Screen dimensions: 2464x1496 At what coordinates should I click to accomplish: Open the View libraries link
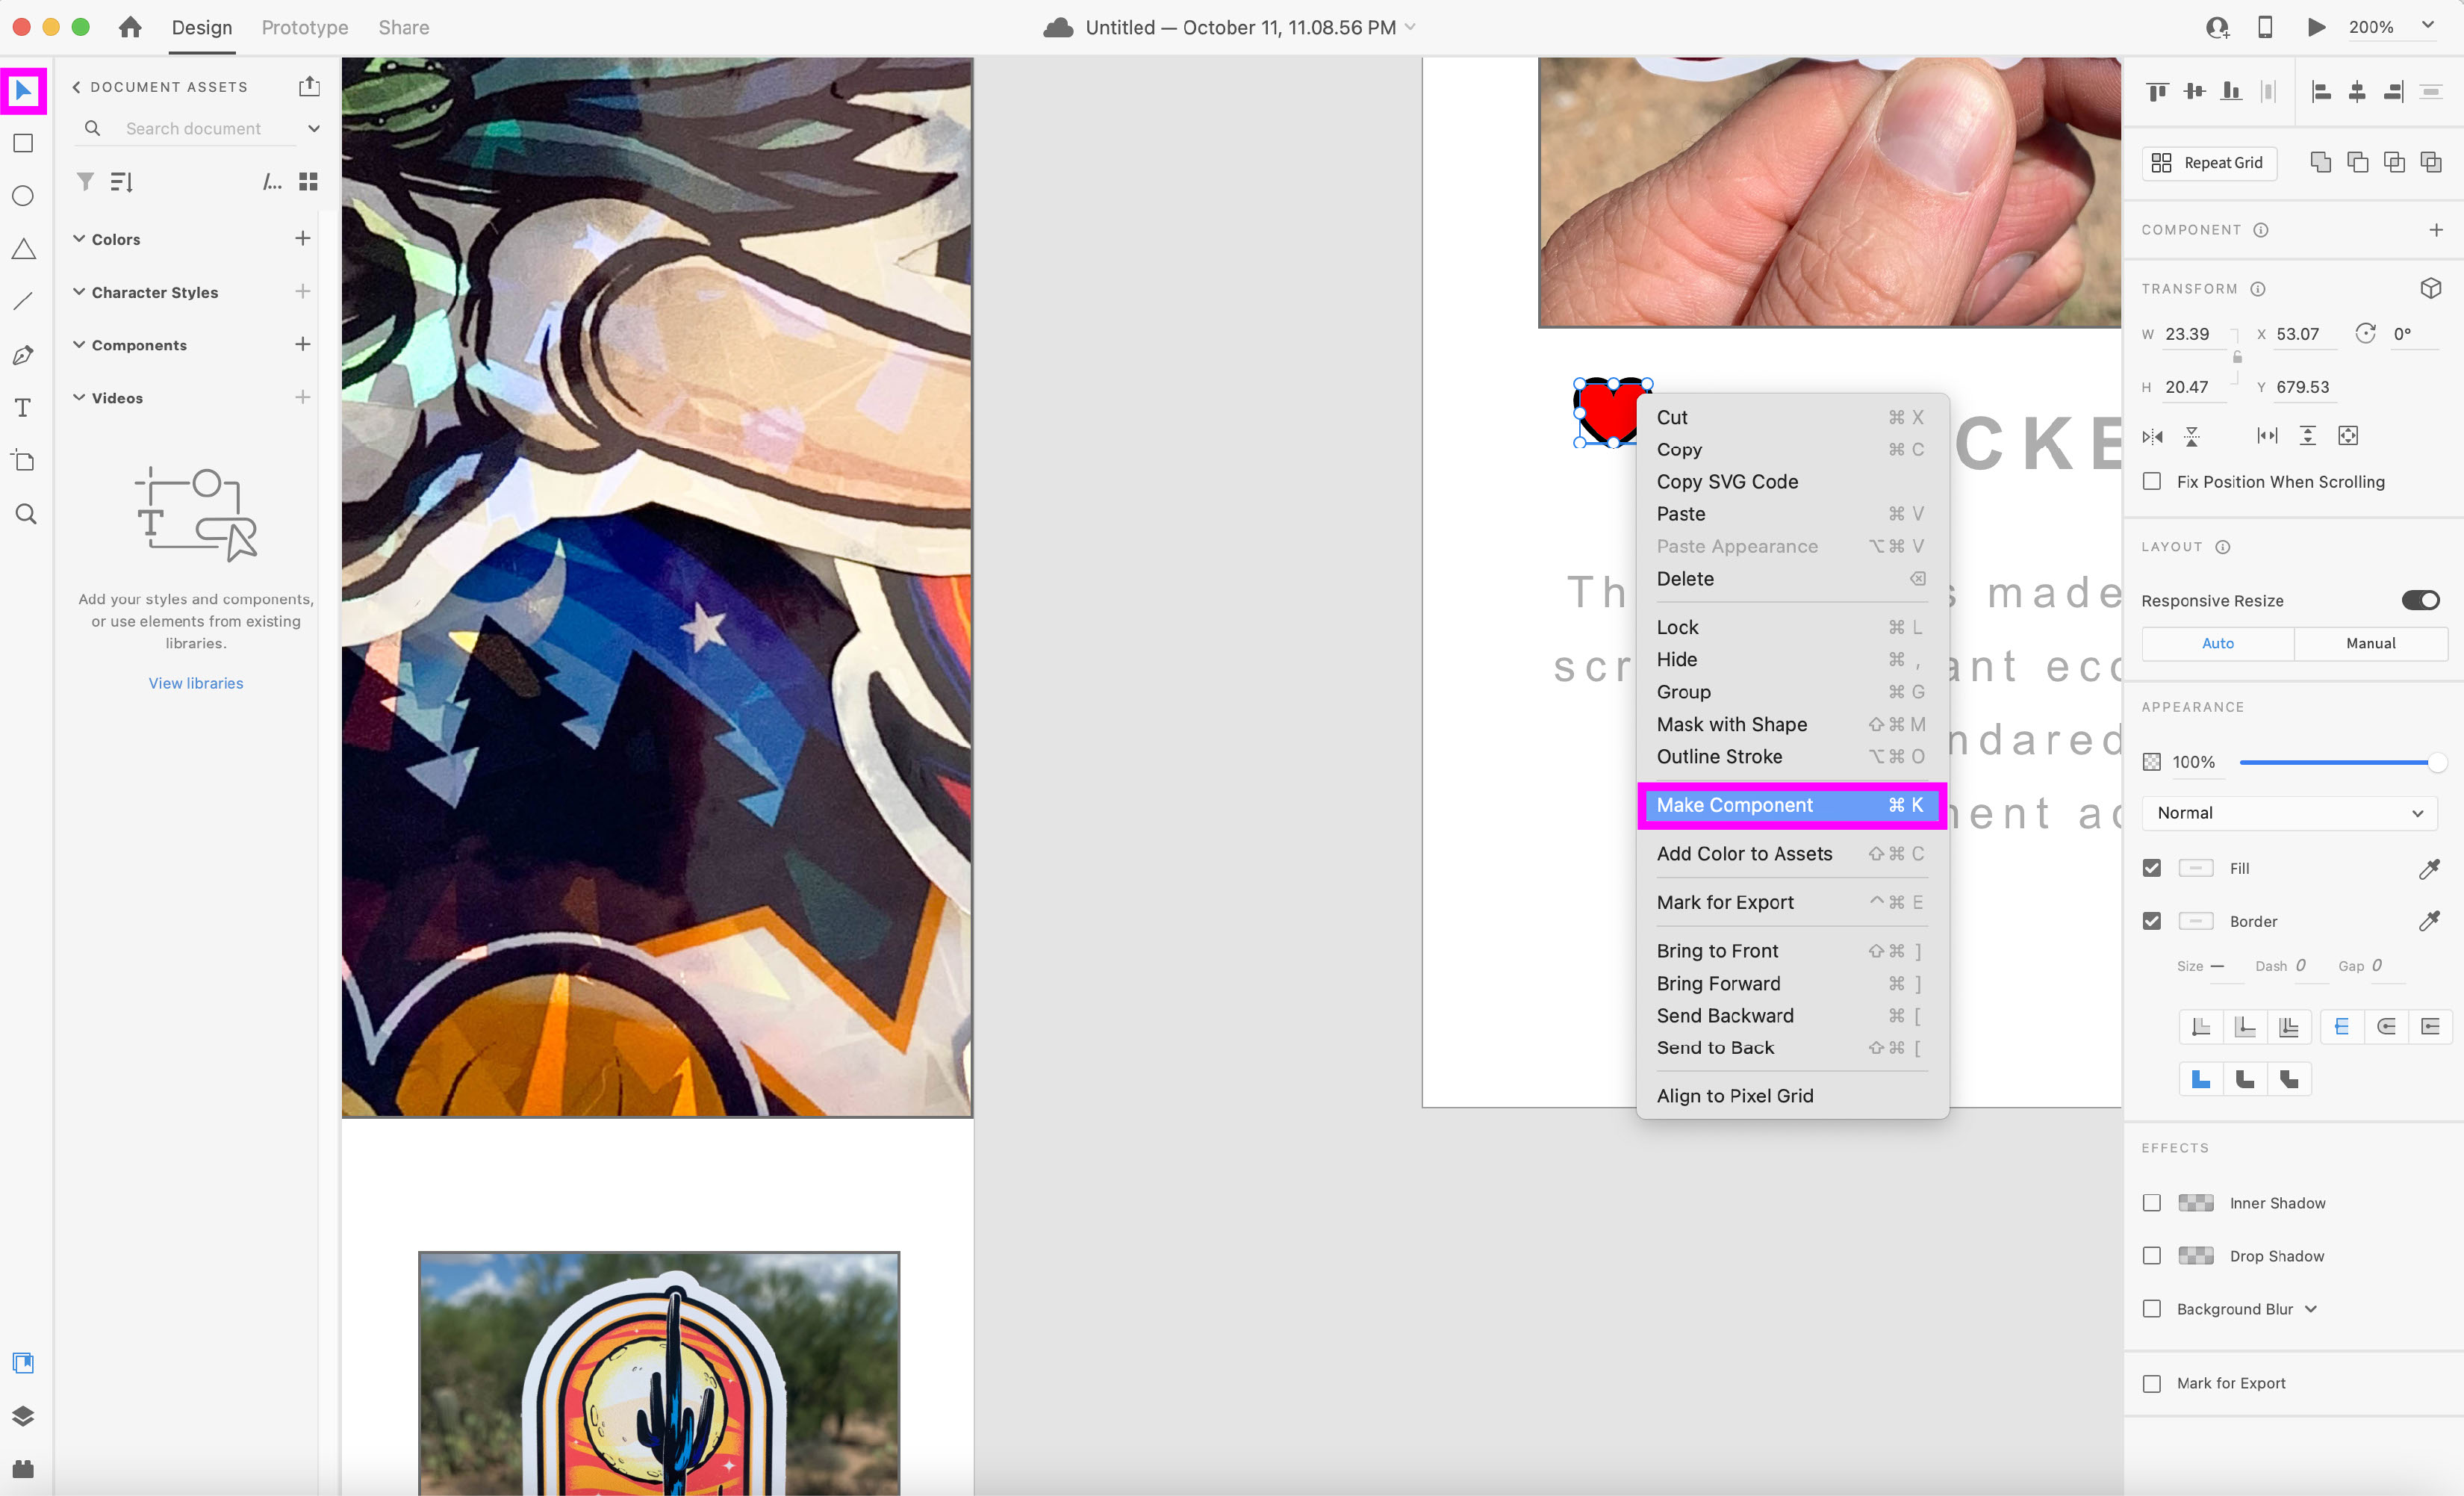pyautogui.click(x=196, y=683)
